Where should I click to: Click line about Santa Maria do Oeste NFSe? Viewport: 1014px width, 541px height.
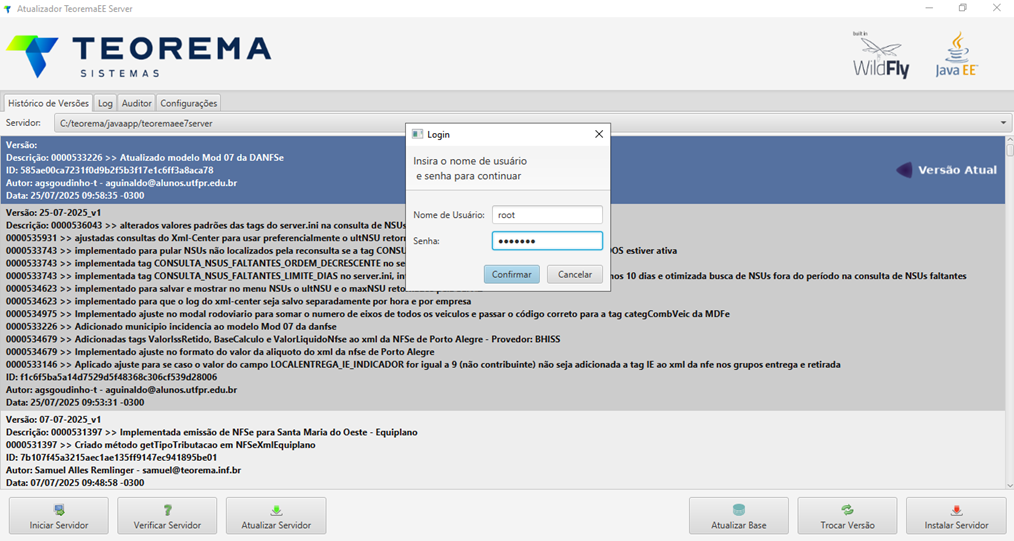(x=211, y=432)
